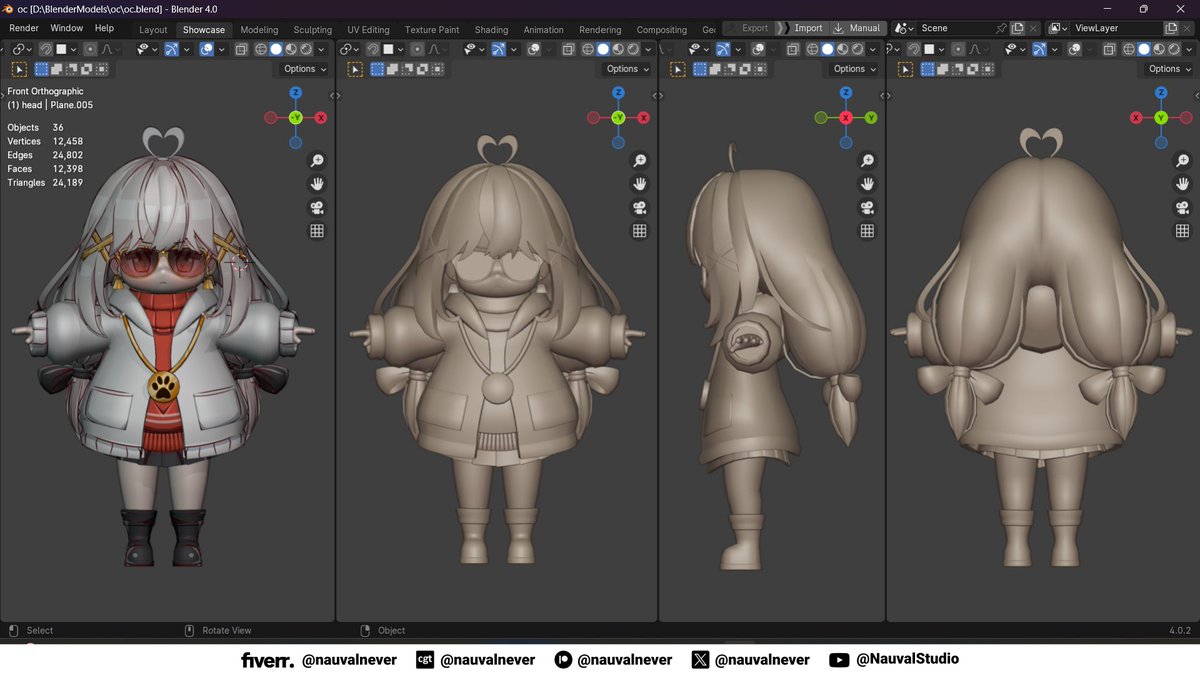The width and height of the screenshot is (1200, 675).
Task: Open the Help menu
Action: pos(104,28)
